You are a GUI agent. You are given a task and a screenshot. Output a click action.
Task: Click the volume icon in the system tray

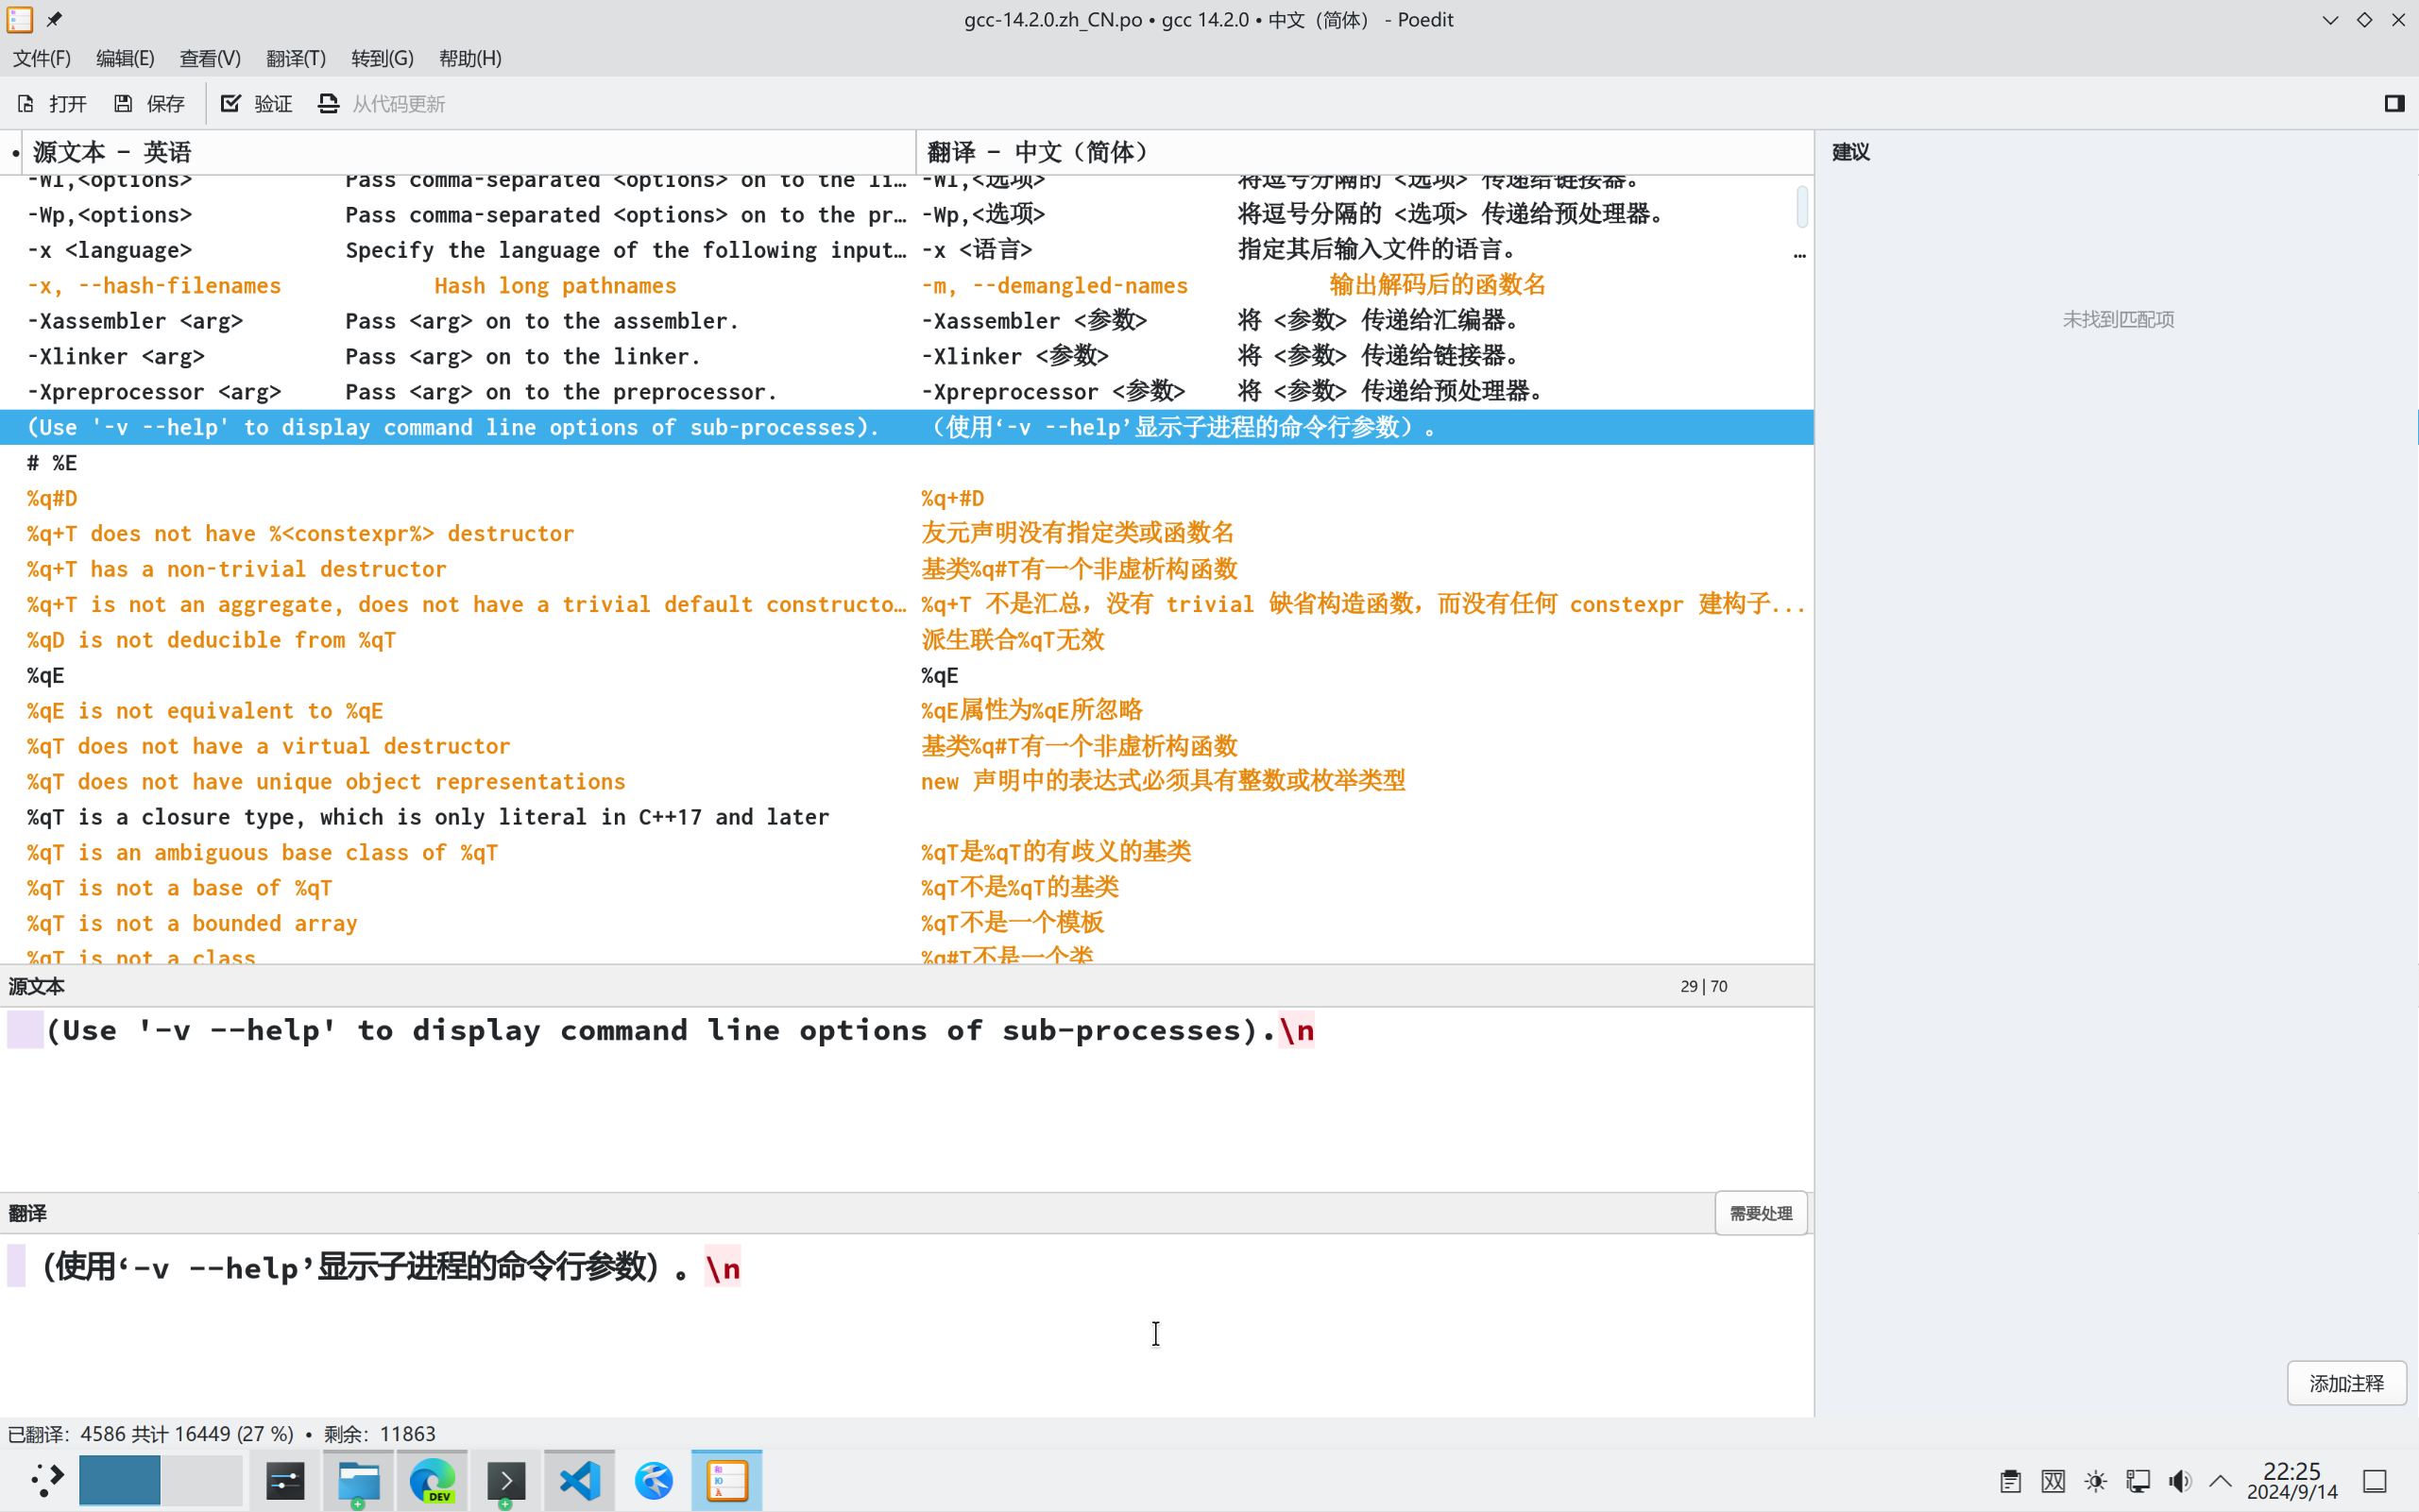[x=2180, y=1481]
